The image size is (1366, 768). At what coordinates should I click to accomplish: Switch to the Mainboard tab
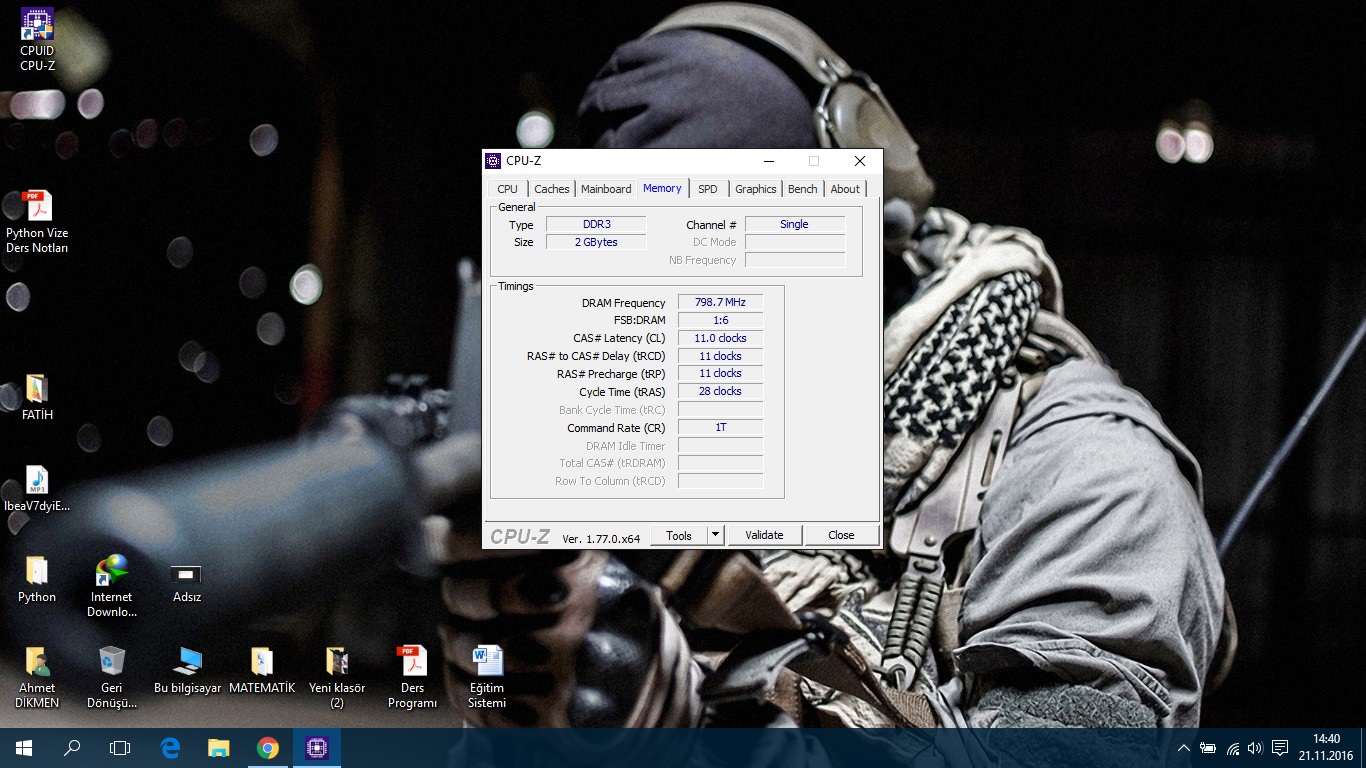(x=606, y=189)
